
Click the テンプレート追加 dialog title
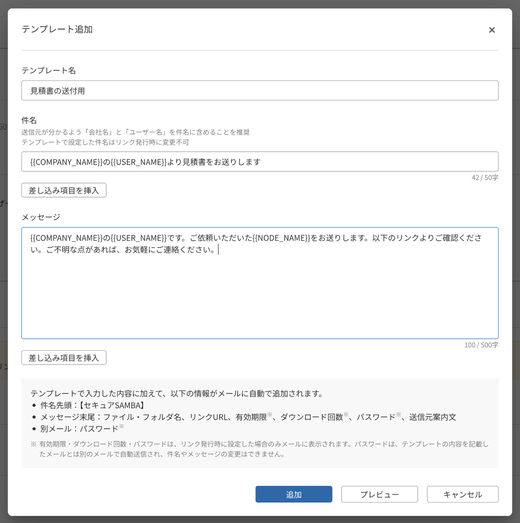57,29
